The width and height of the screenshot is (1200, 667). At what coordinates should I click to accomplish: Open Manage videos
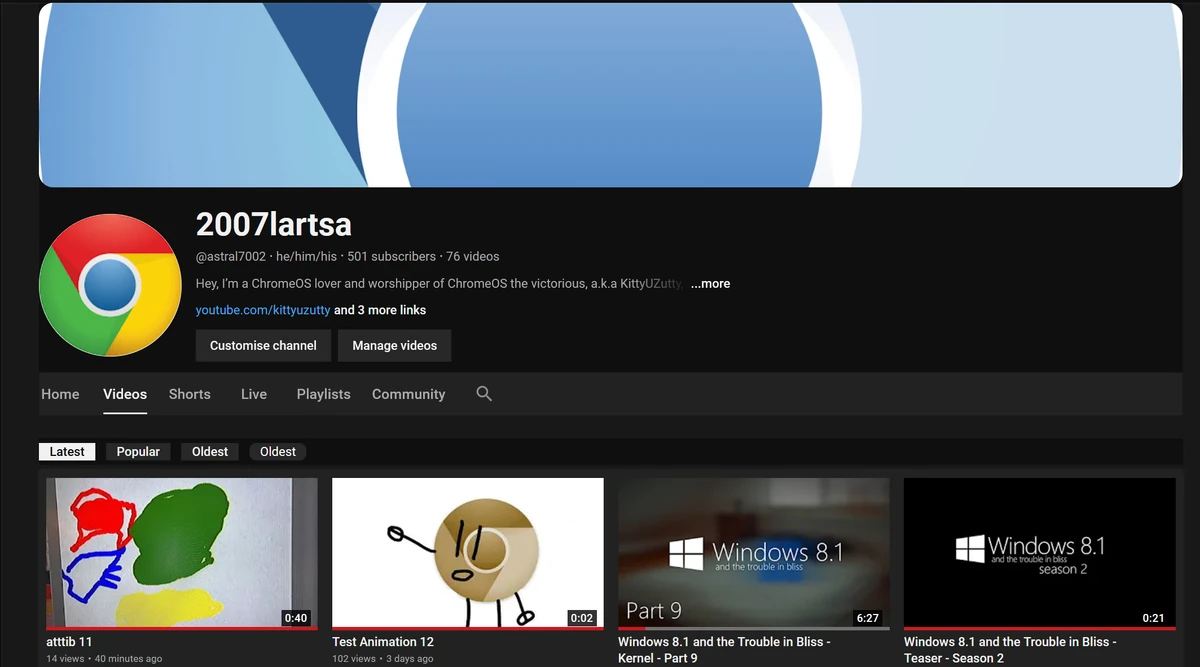pos(394,345)
